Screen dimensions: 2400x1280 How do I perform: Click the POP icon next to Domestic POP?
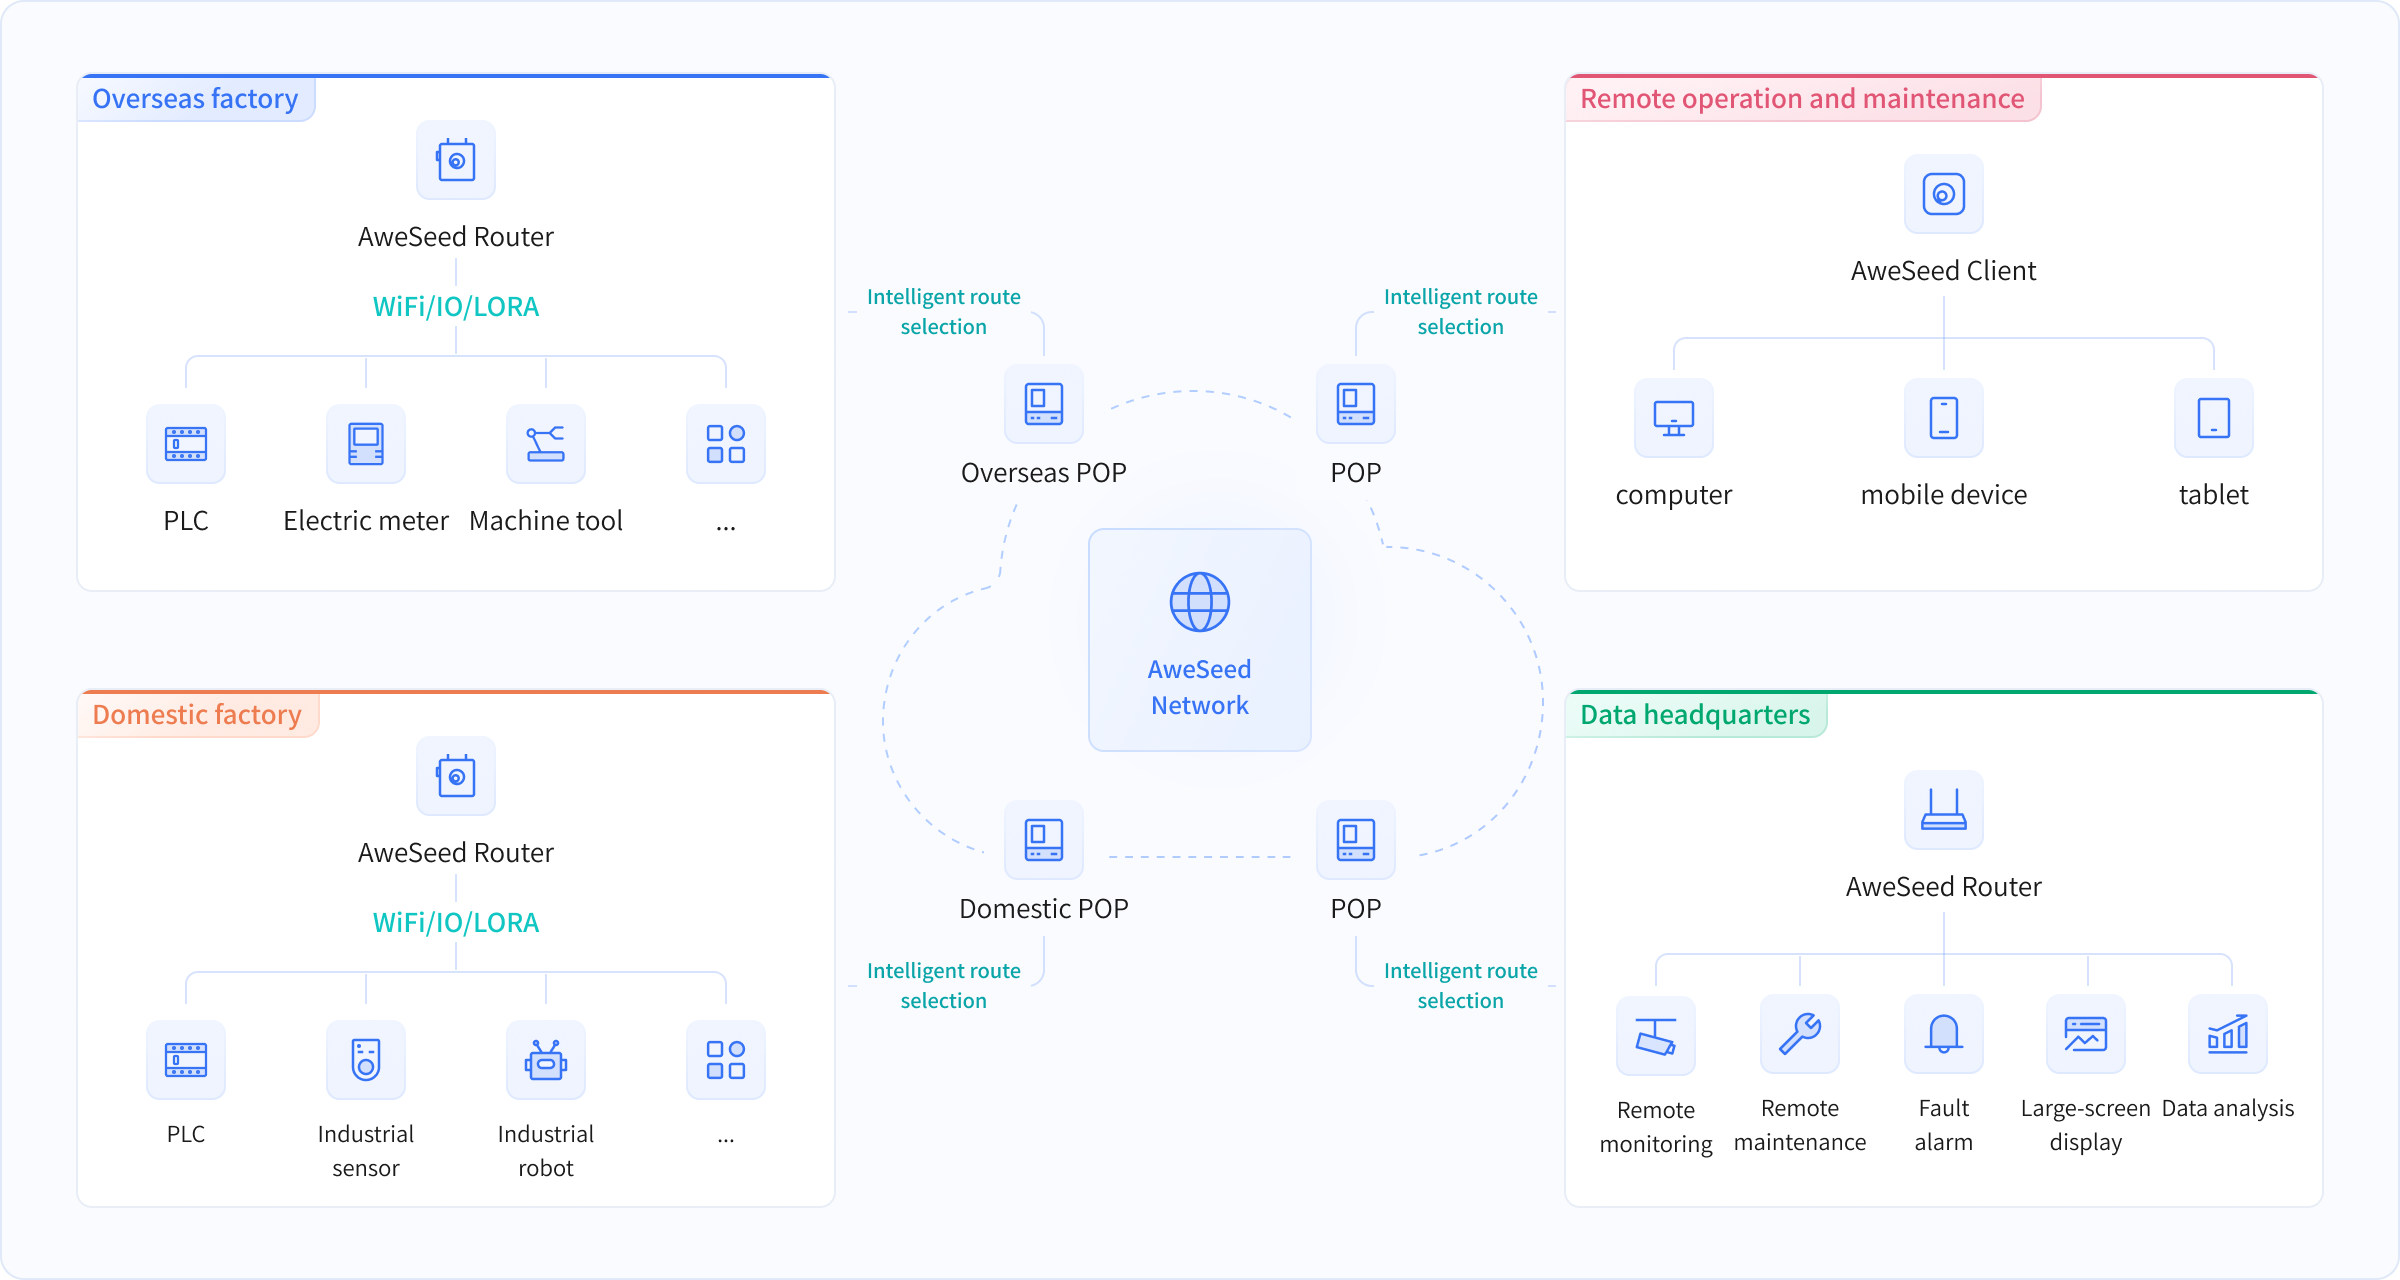click(x=1356, y=840)
